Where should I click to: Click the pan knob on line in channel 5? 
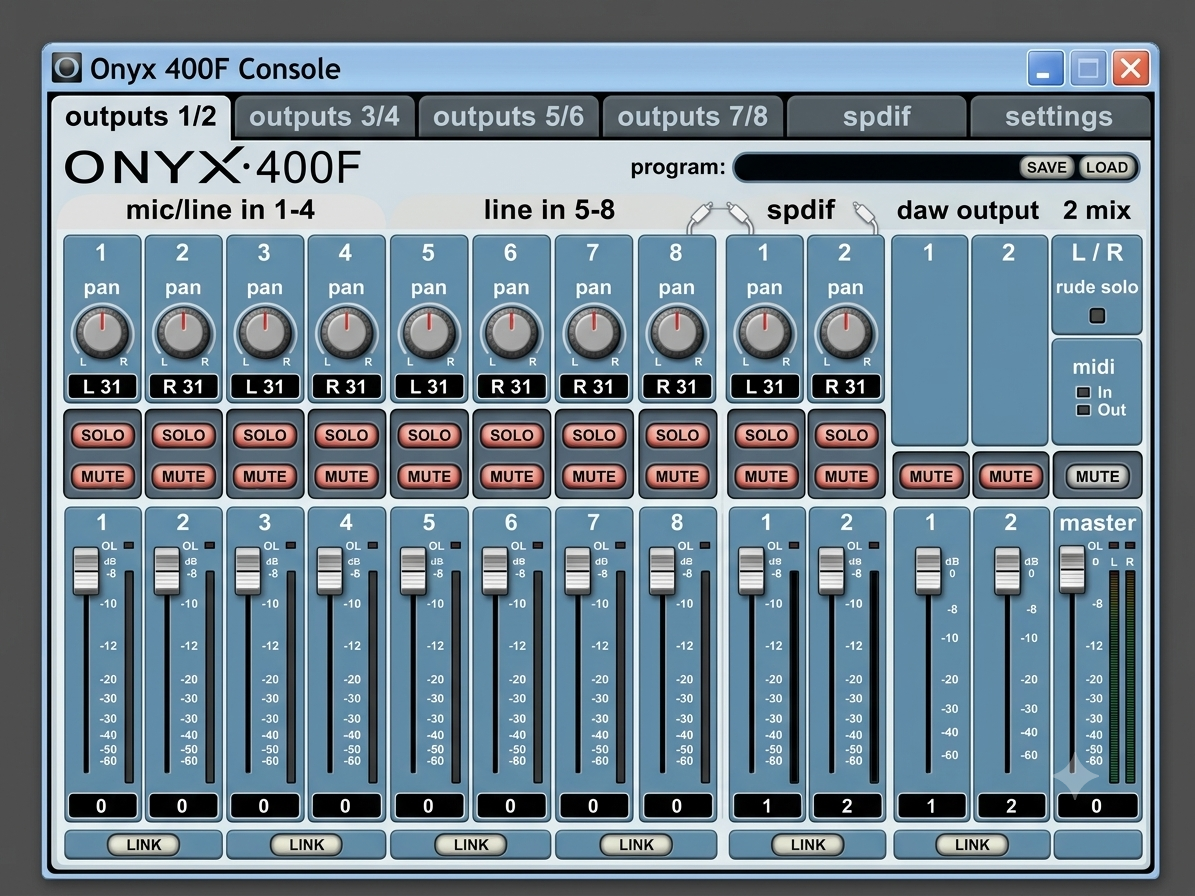[429, 334]
